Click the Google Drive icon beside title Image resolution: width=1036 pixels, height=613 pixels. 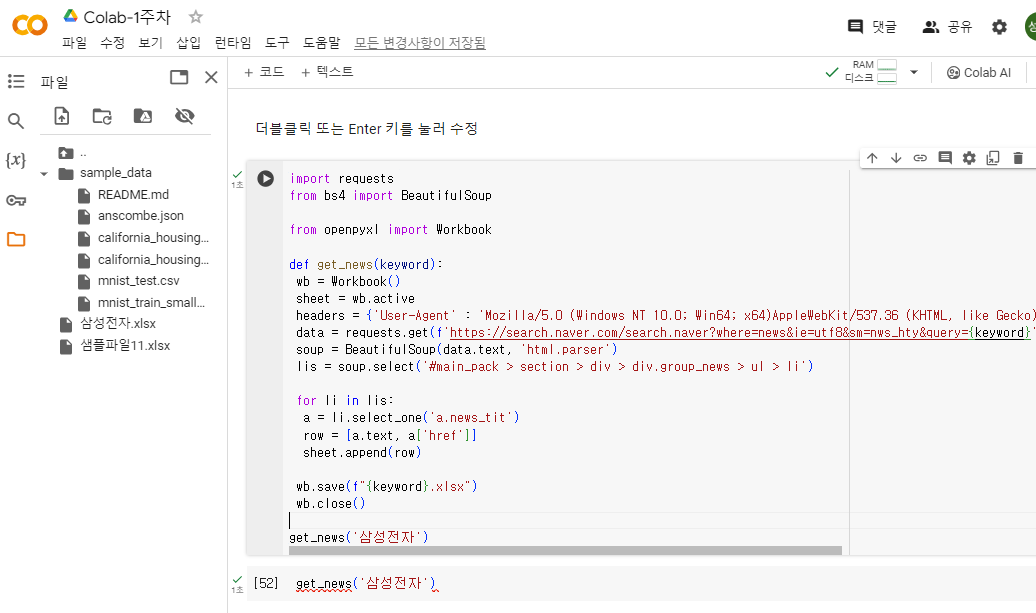point(70,16)
